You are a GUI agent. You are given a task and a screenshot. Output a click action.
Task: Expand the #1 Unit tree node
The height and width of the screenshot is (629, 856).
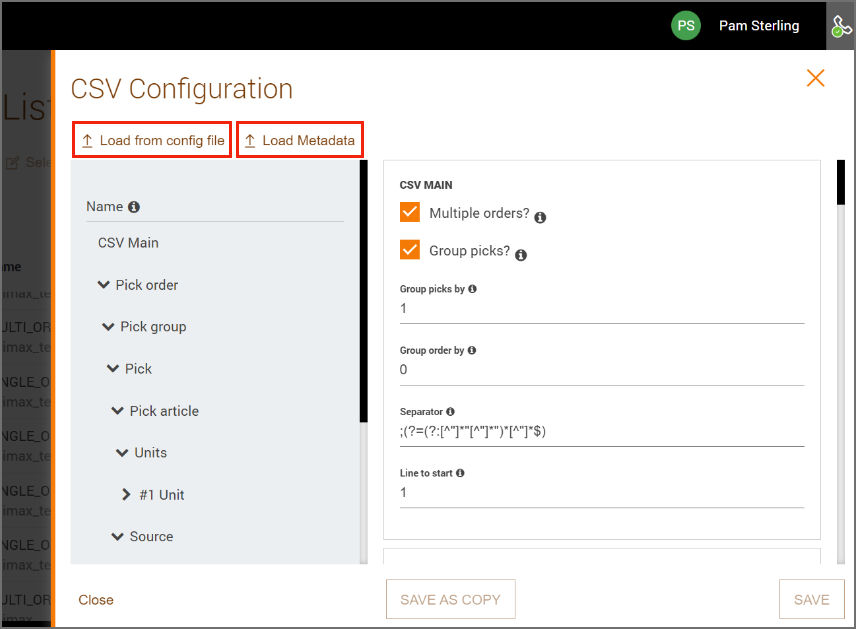coord(127,494)
